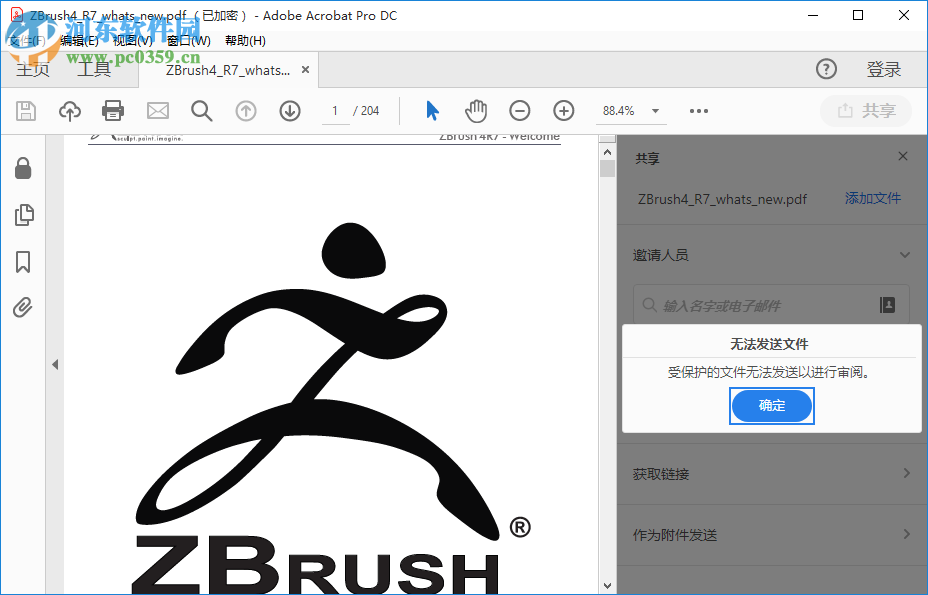
Task: Zoom in on the document
Action: 563,110
